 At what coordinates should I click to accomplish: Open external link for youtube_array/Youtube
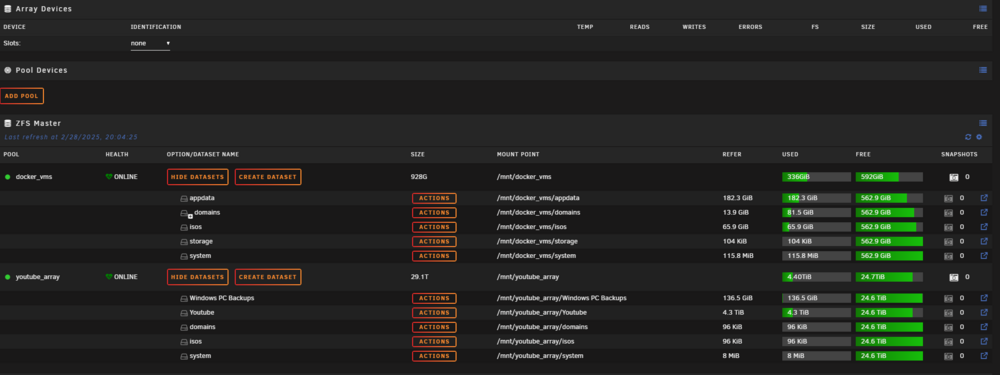click(984, 312)
